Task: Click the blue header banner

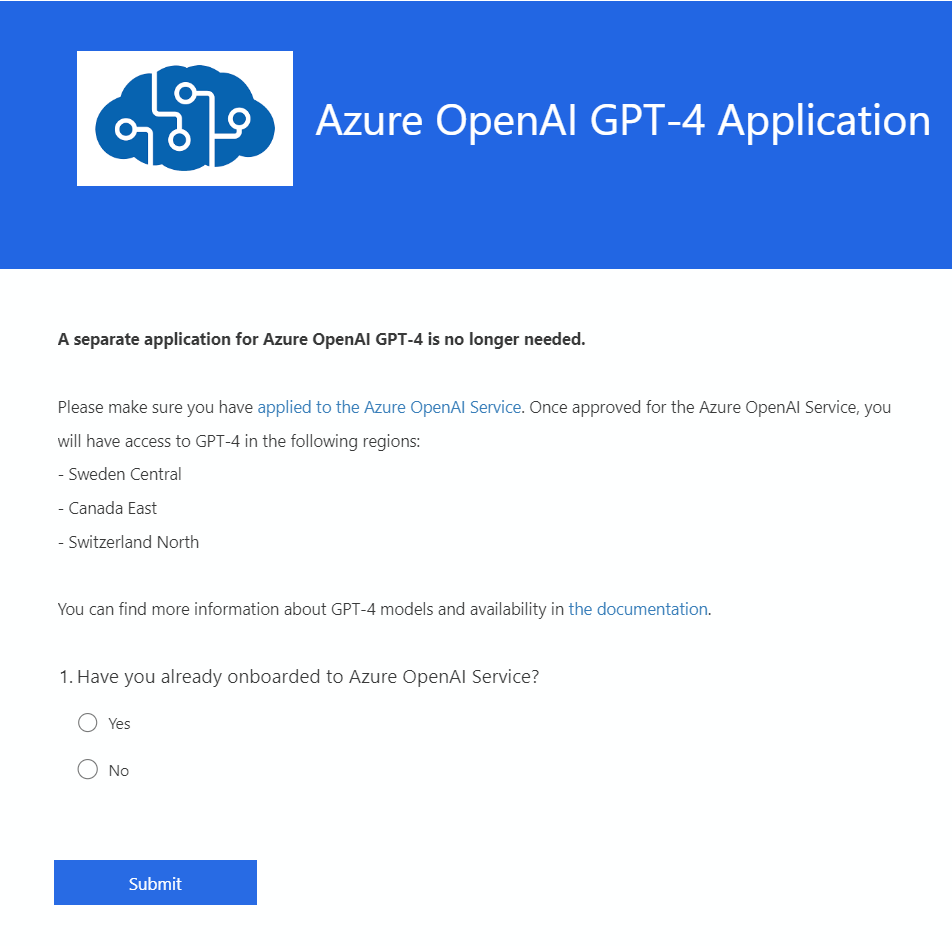Action: (600, 230)
